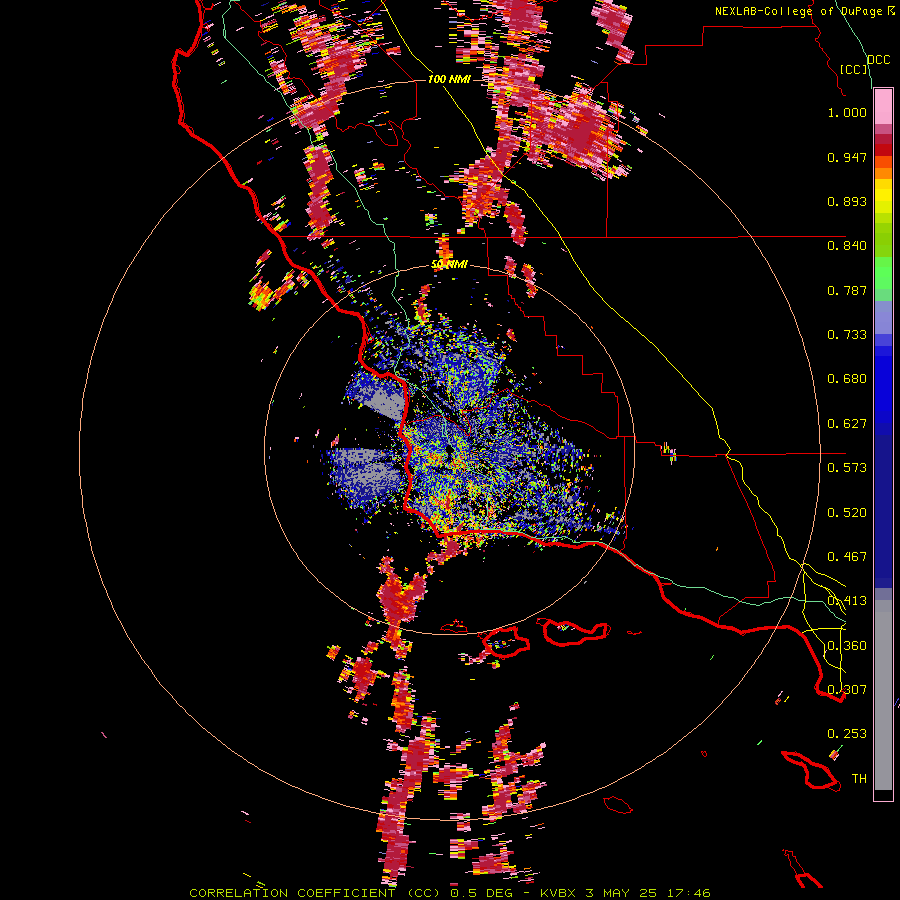
Task: Select the 0.360 scale value
Action: (x=847, y=646)
